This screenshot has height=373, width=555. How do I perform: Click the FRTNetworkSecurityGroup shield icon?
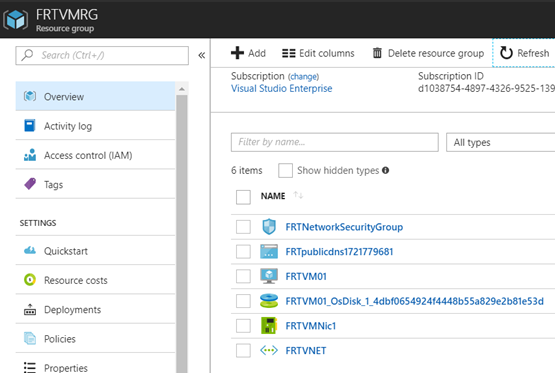tap(269, 226)
